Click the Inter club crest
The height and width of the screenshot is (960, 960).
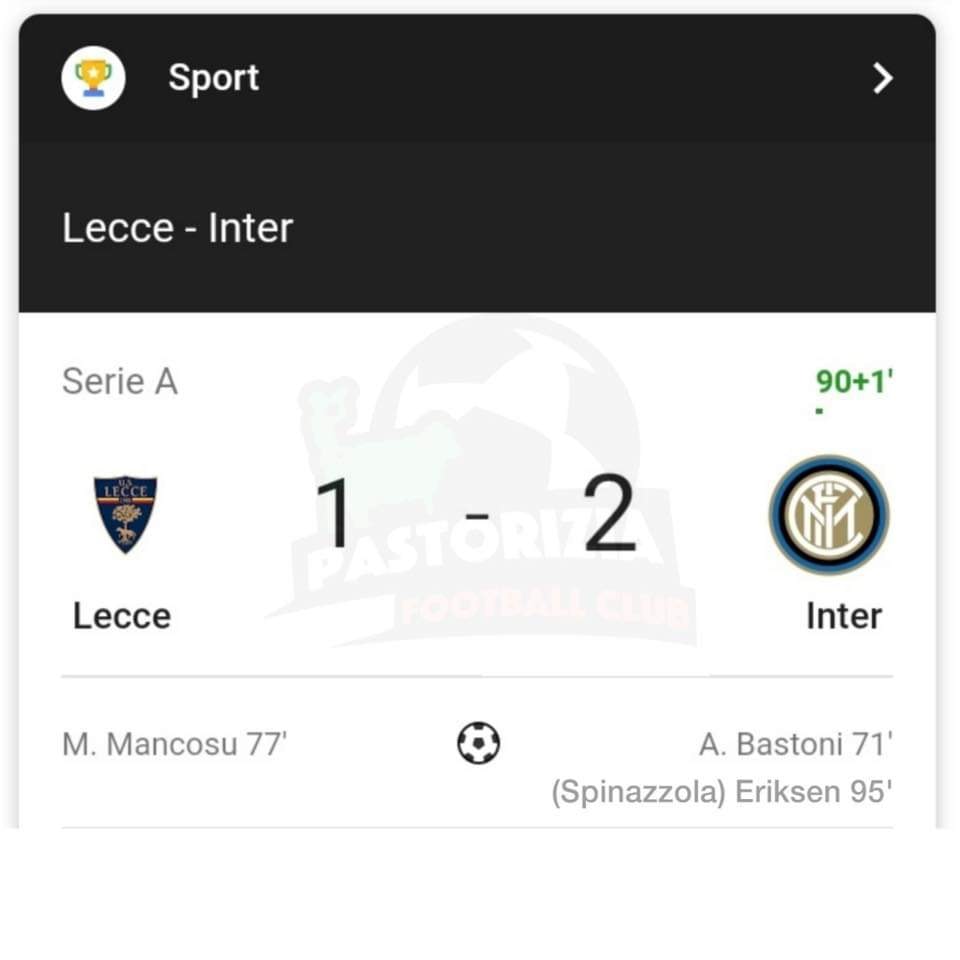[x=829, y=514]
